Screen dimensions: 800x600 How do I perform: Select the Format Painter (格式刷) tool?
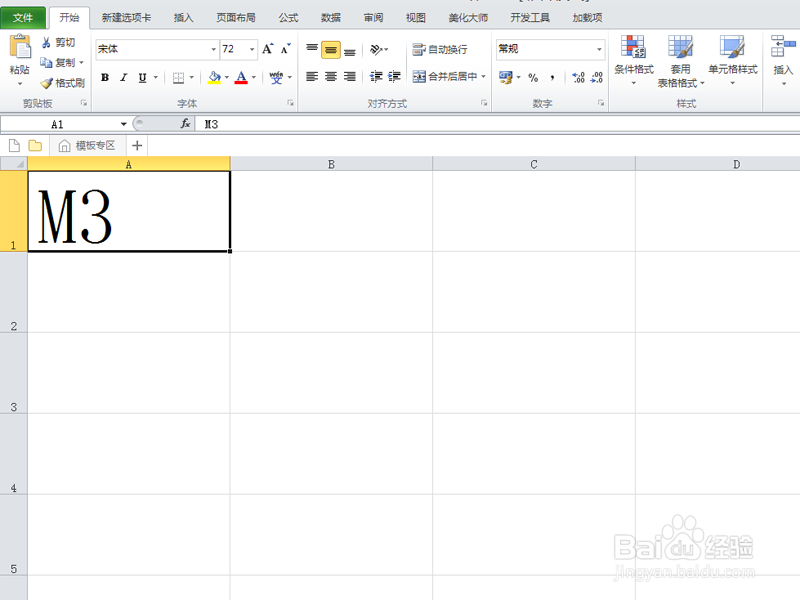[x=60, y=83]
